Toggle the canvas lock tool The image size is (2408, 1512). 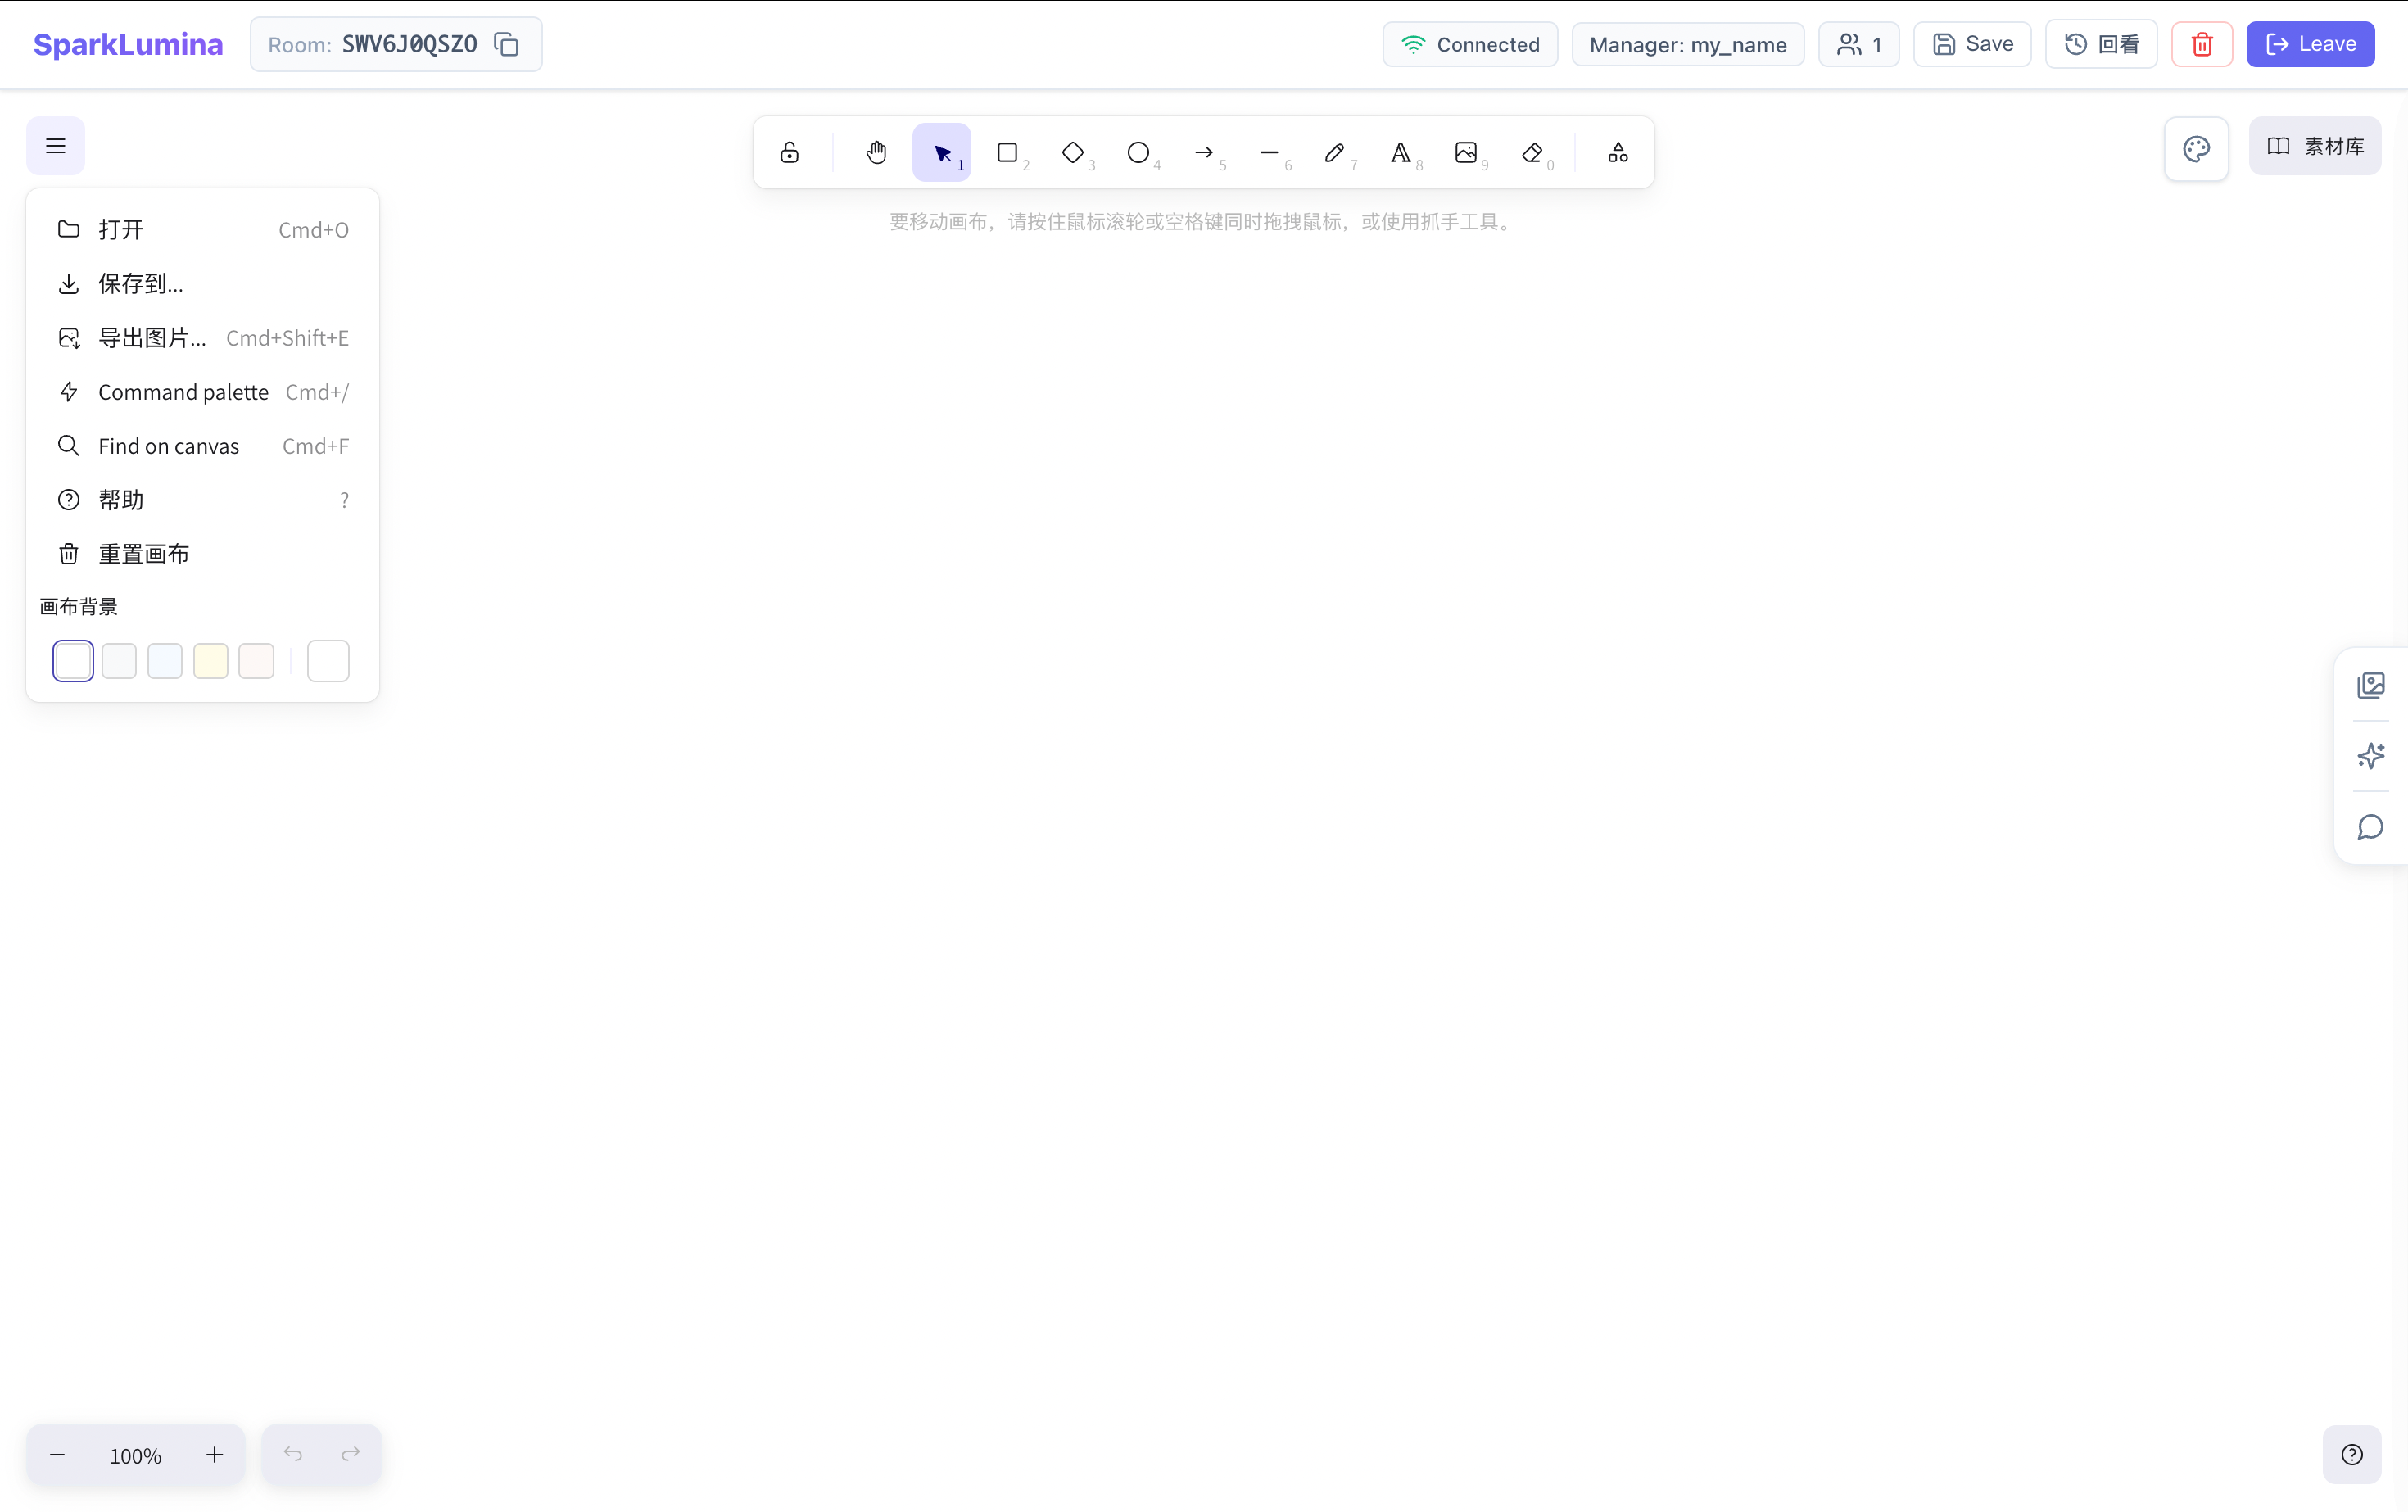coord(789,152)
